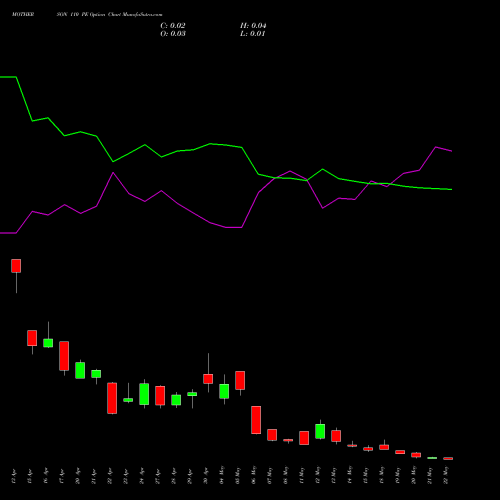Image resolution: width=500 pixels, height=500 pixels.
Task: Select the 11 May date label
Action: click(301, 475)
